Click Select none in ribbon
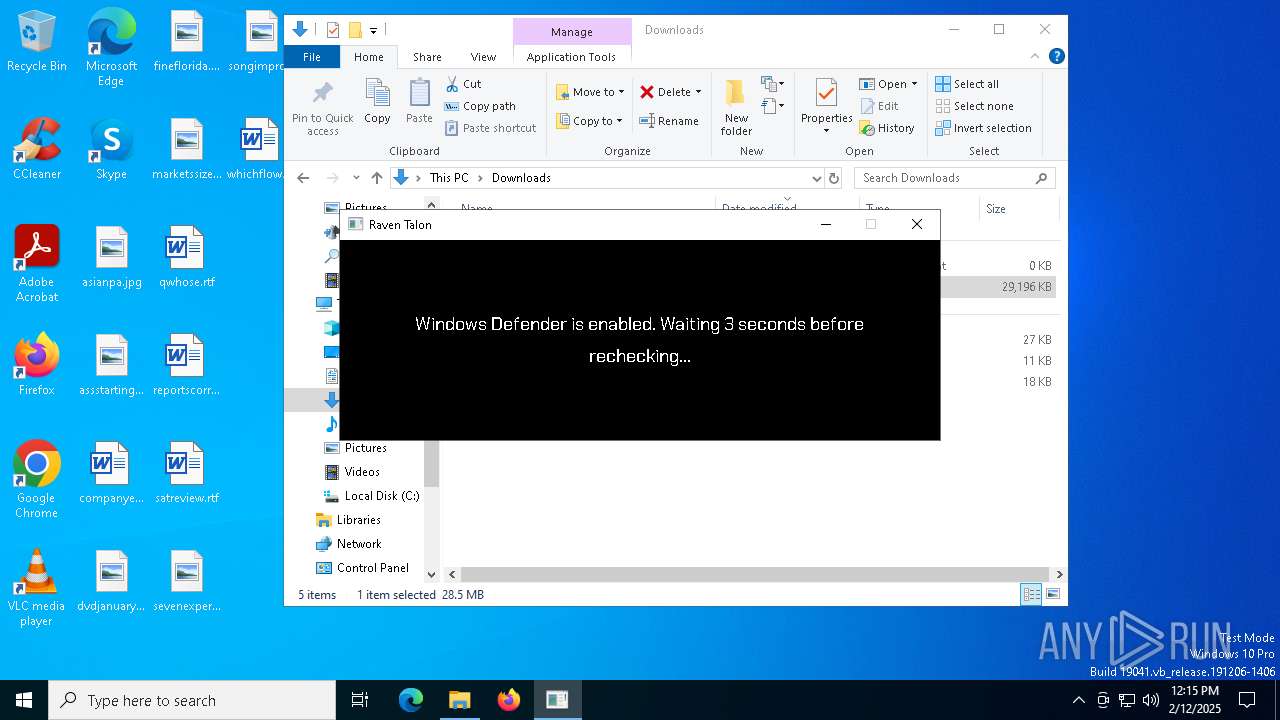The image size is (1280, 720). pos(974,106)
